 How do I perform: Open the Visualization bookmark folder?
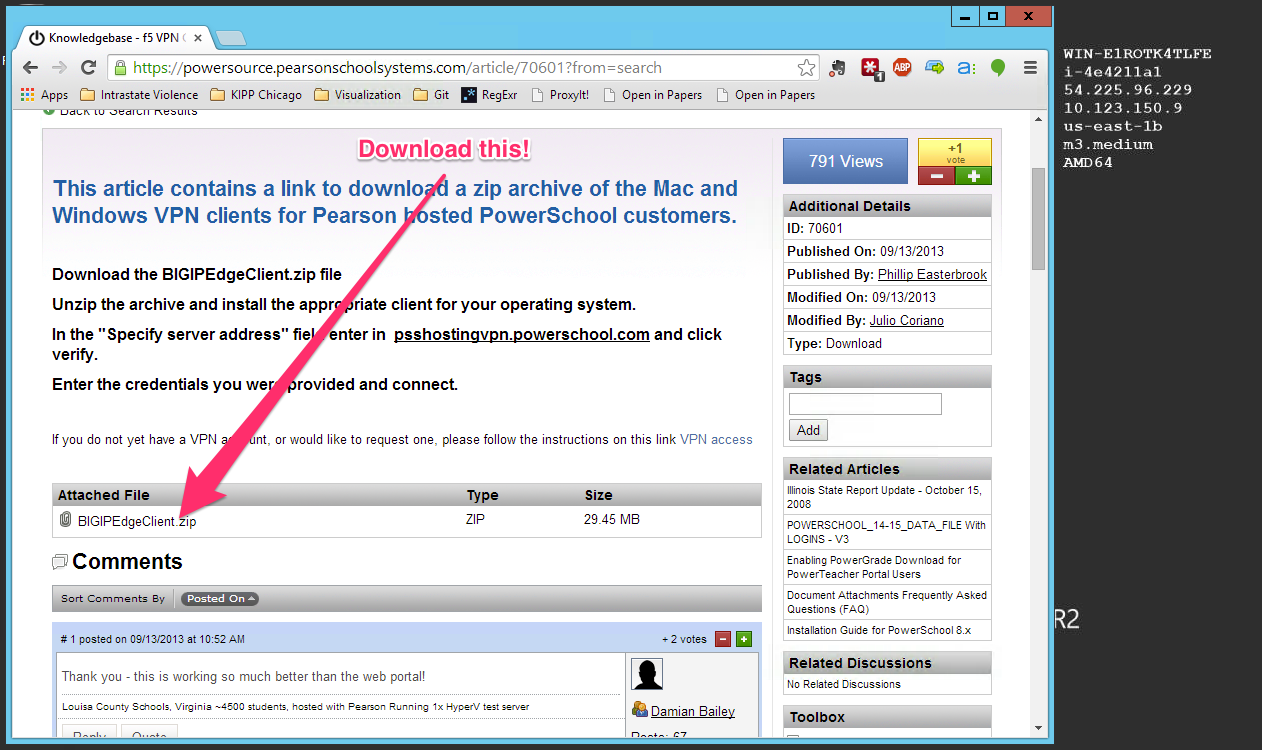(x=357, y=95)
